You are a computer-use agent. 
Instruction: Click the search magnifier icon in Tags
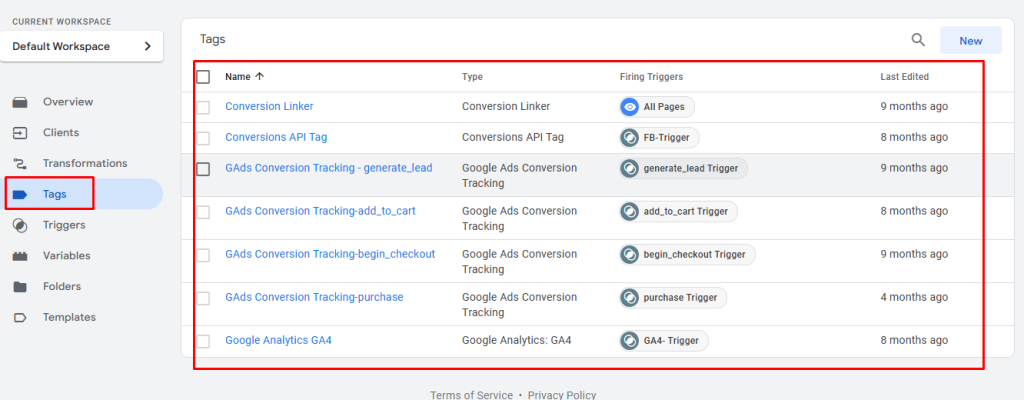[918, 40]
